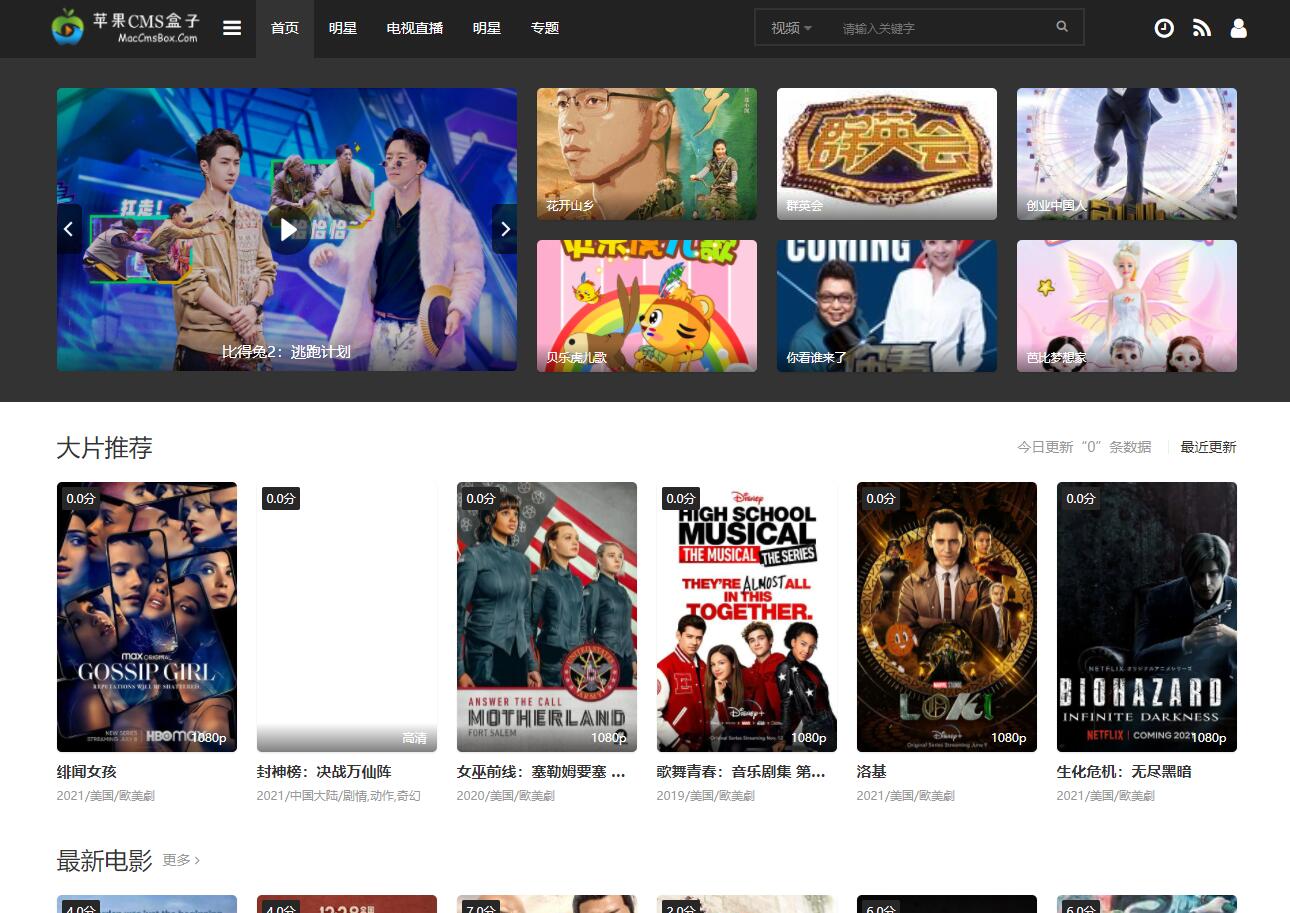
Task: Open the 花开山乡 thumbnail
Action: (x=646, y=154)
